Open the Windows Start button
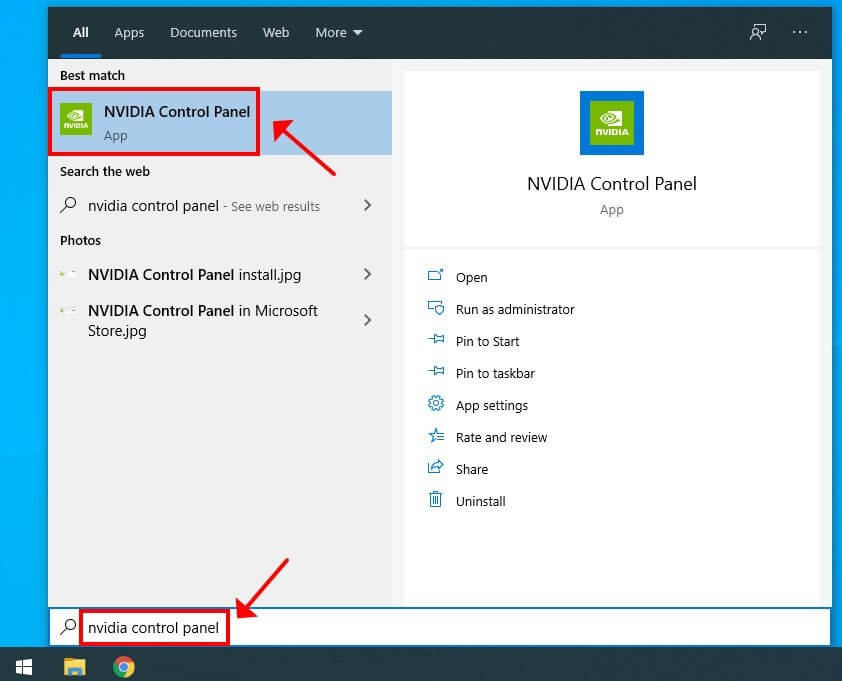Viewport: 842px width, 681px height. pyautogui.click(x=24, y=667)
